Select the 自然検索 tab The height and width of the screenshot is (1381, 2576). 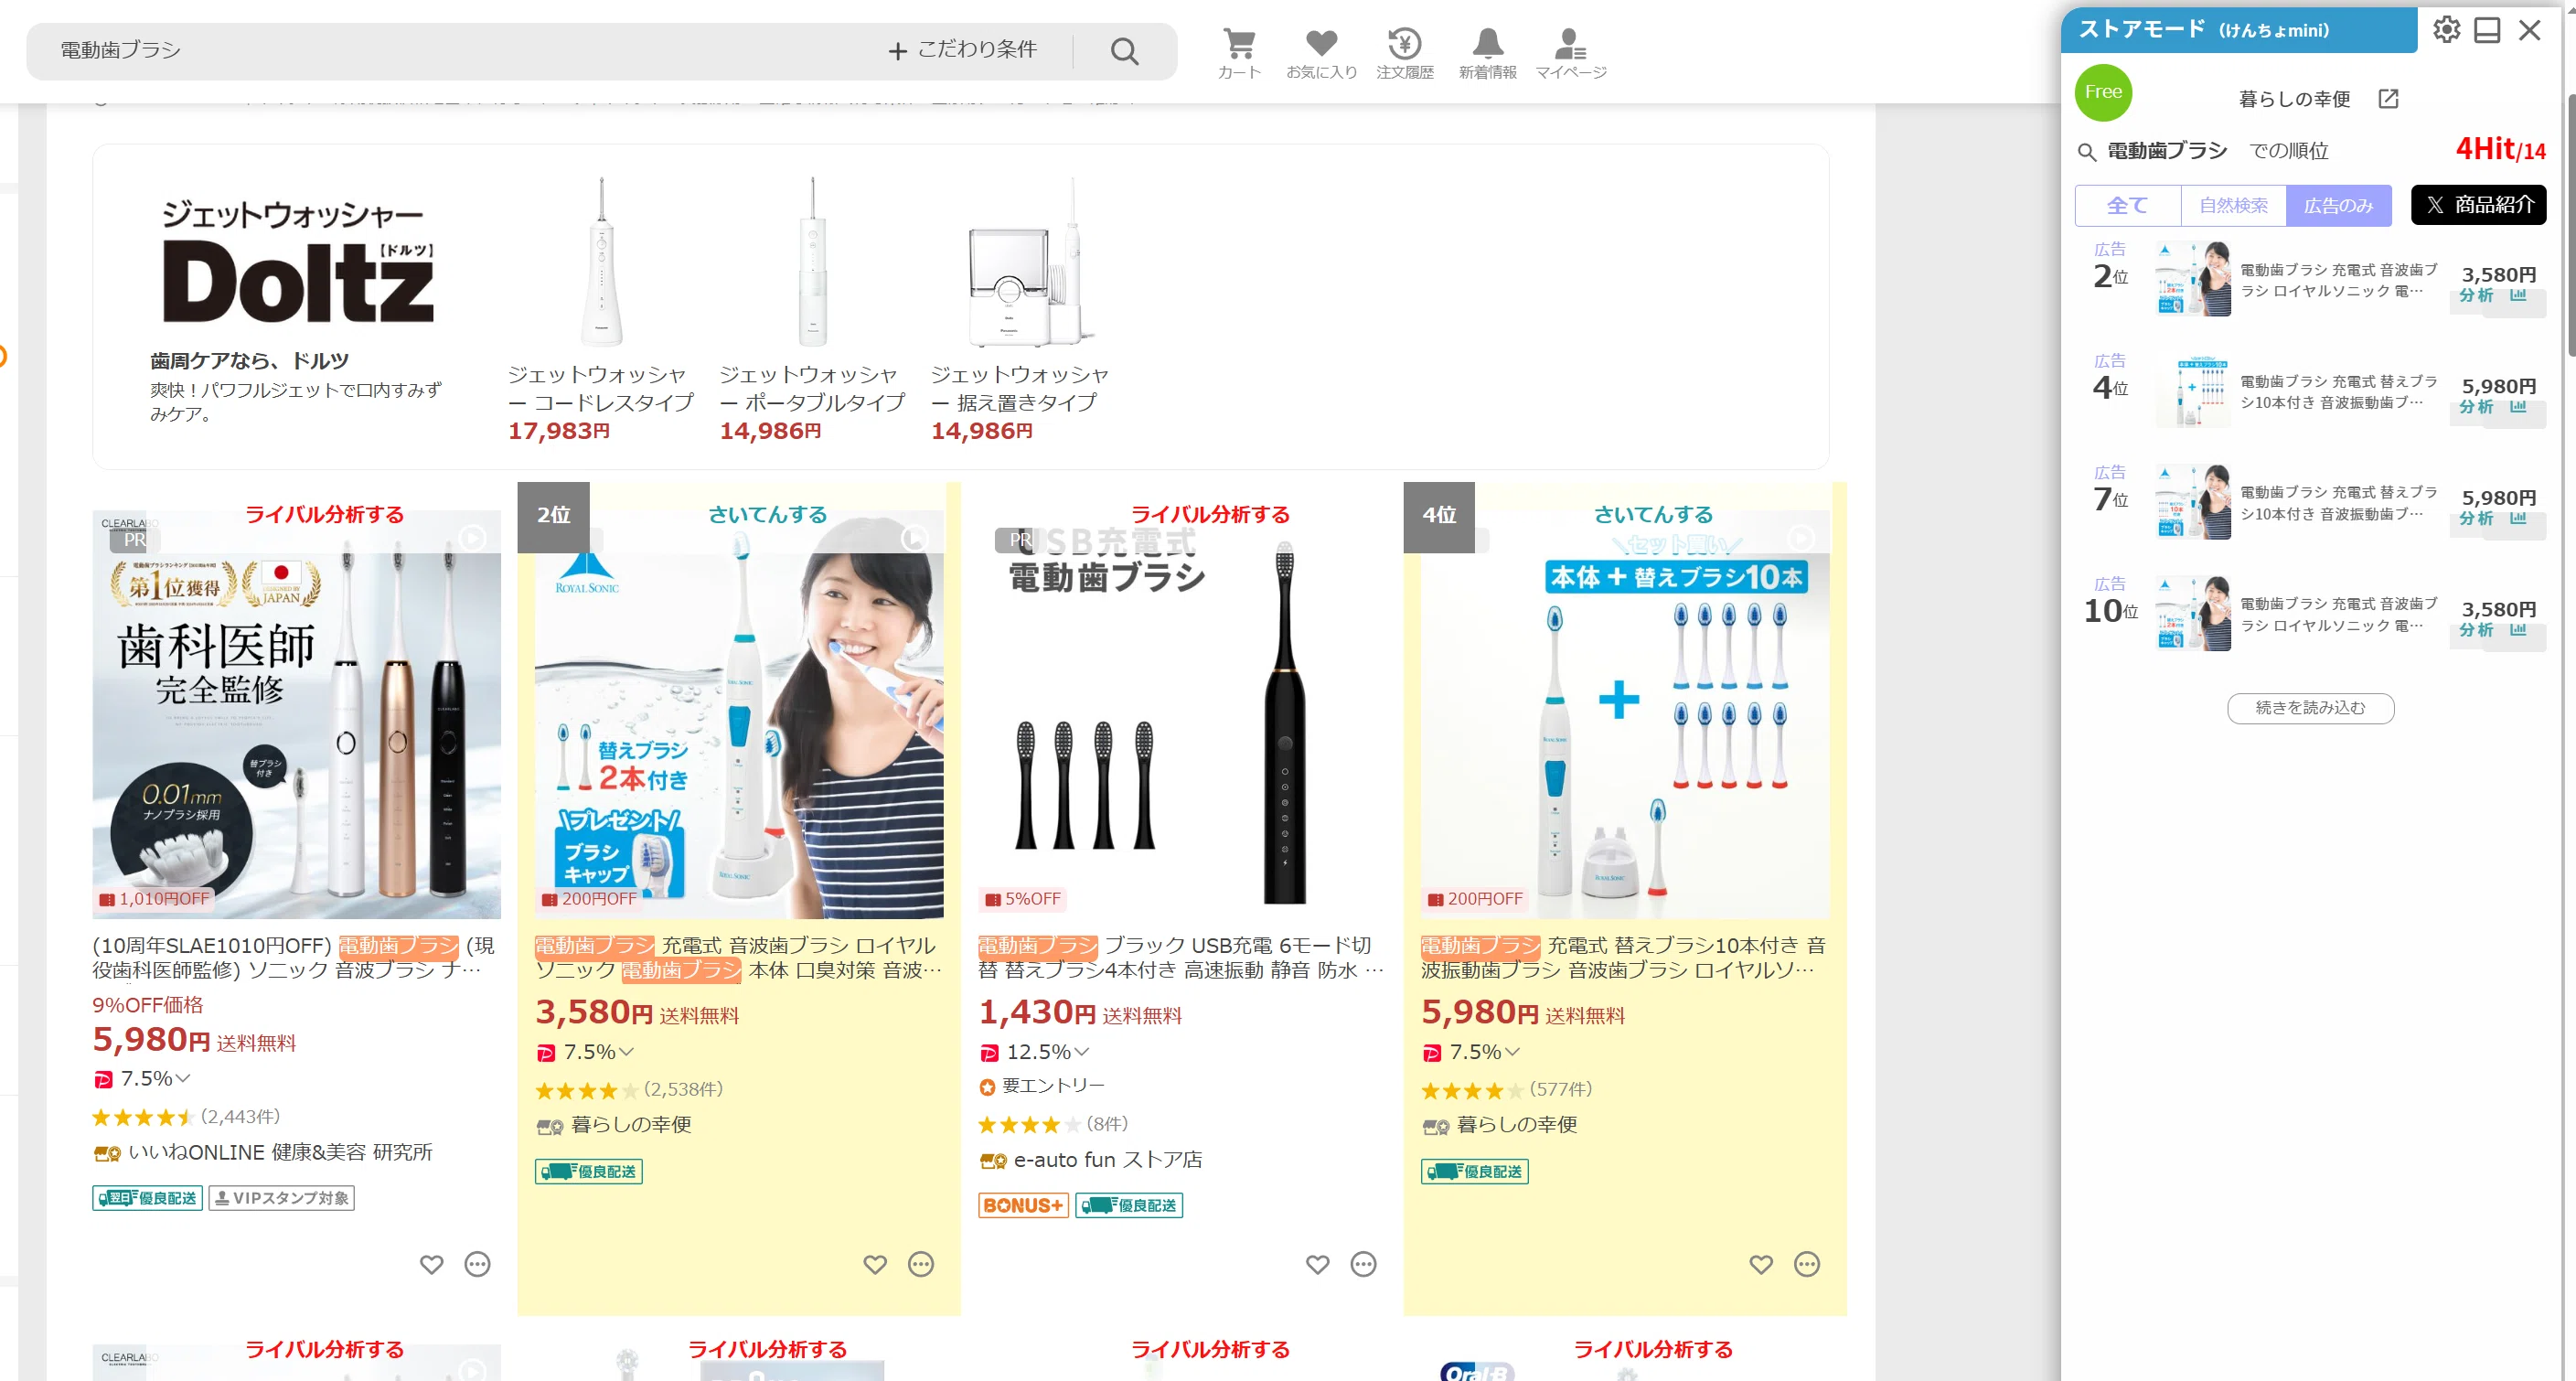(x=2233, y=205)
